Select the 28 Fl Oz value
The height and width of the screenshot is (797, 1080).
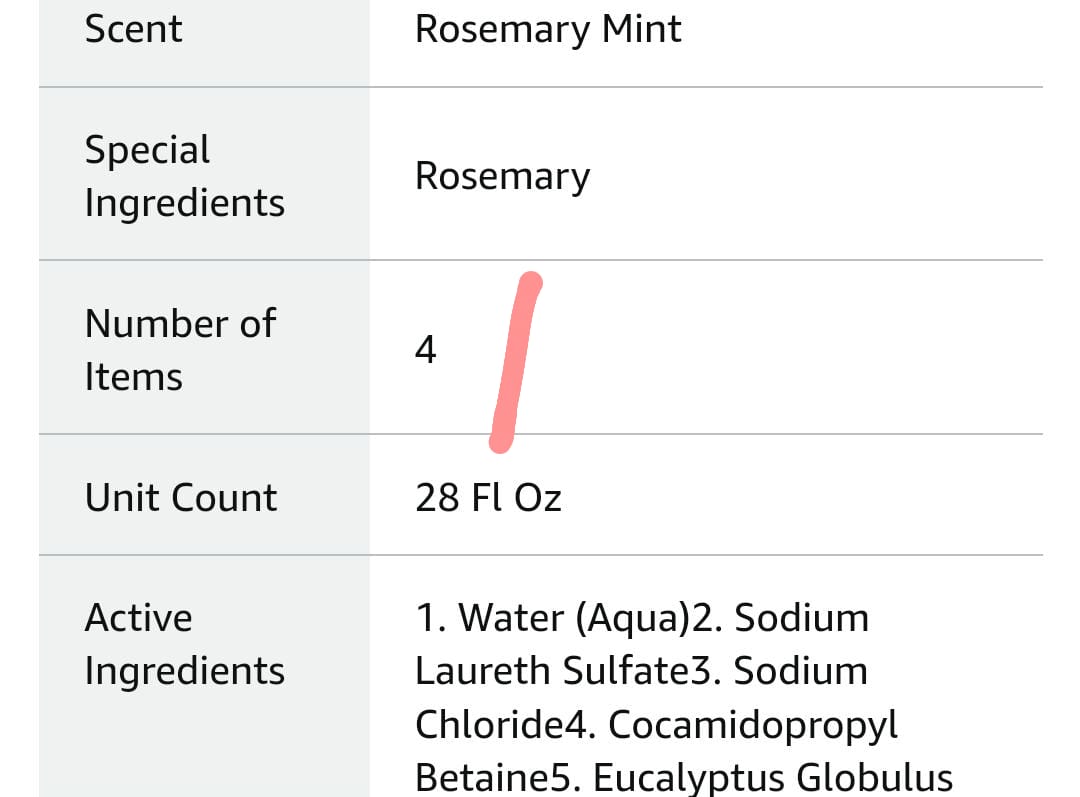tap(488, 497)
